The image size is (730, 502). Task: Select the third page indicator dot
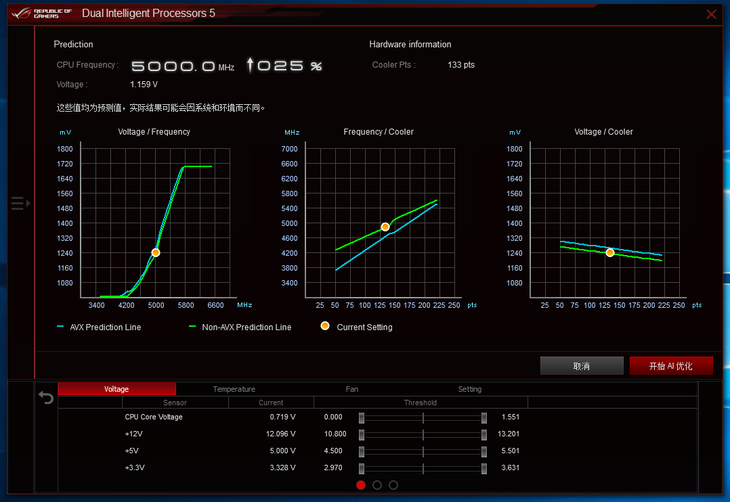(393, 485)
